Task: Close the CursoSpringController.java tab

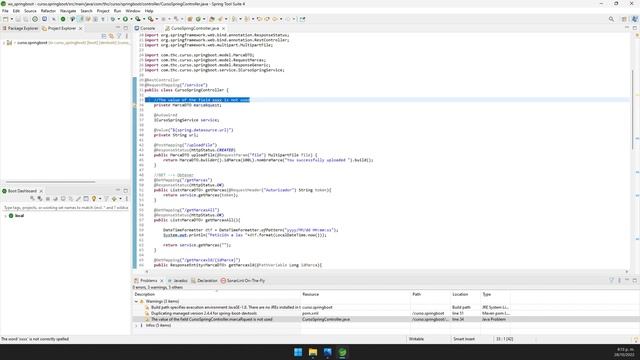Action: [223, 28]
